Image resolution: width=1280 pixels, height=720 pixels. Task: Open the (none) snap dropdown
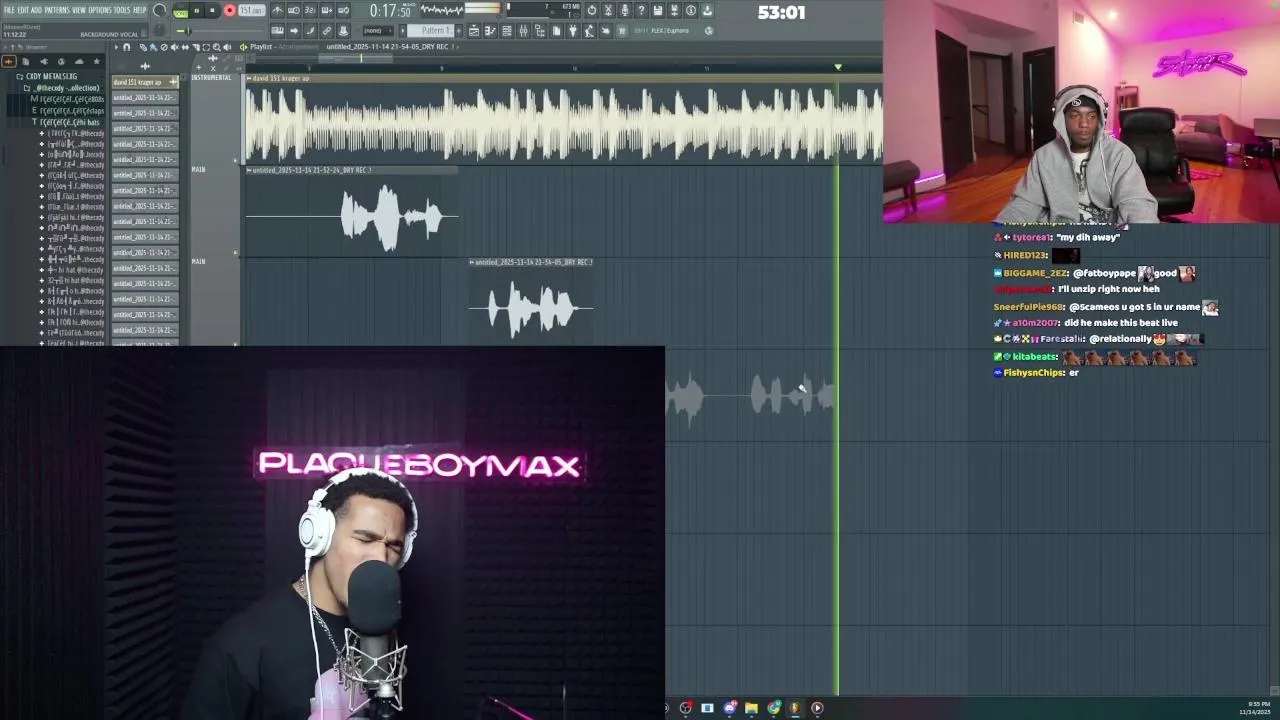point(378,31)
